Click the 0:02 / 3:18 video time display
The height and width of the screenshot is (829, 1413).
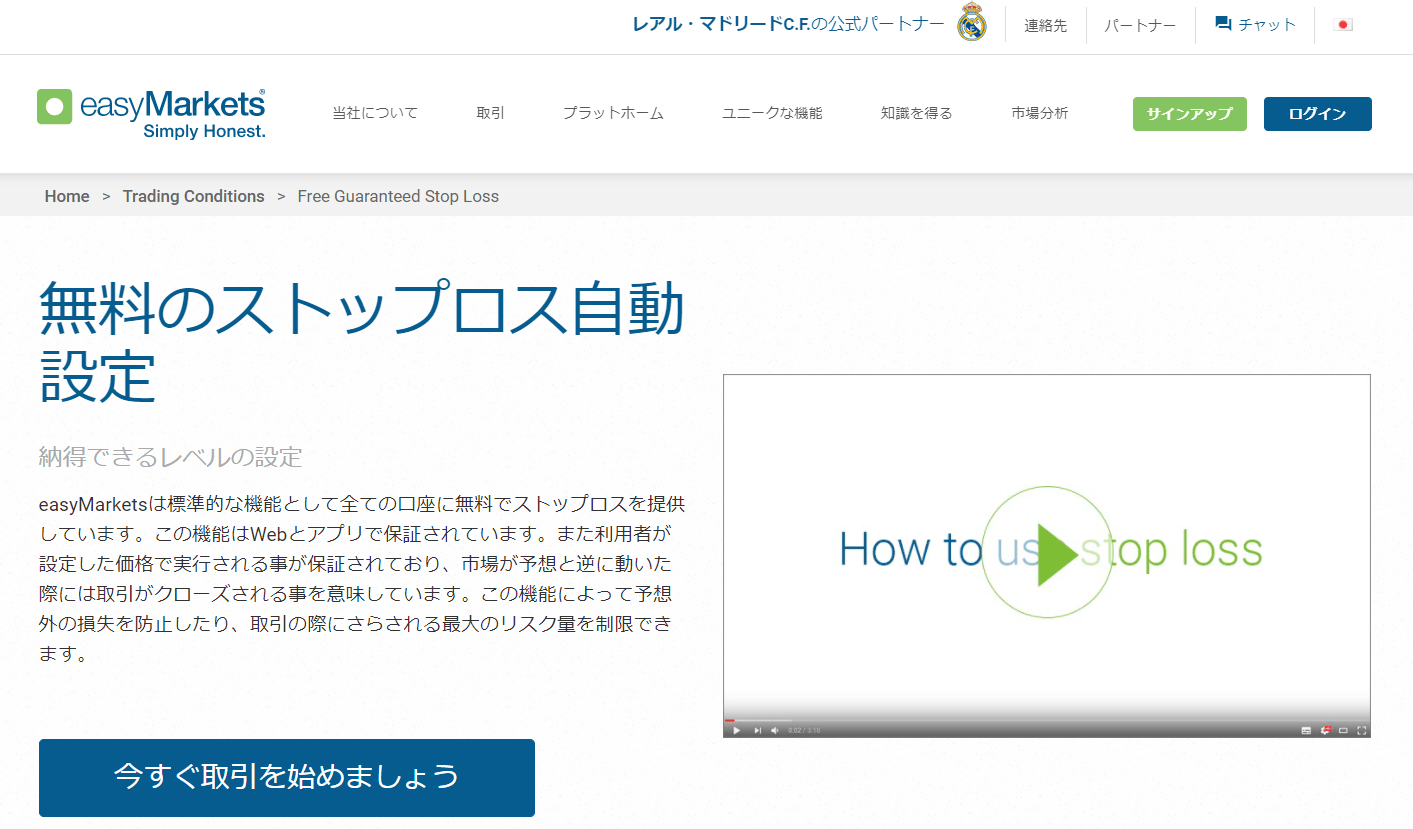[804, 730]
